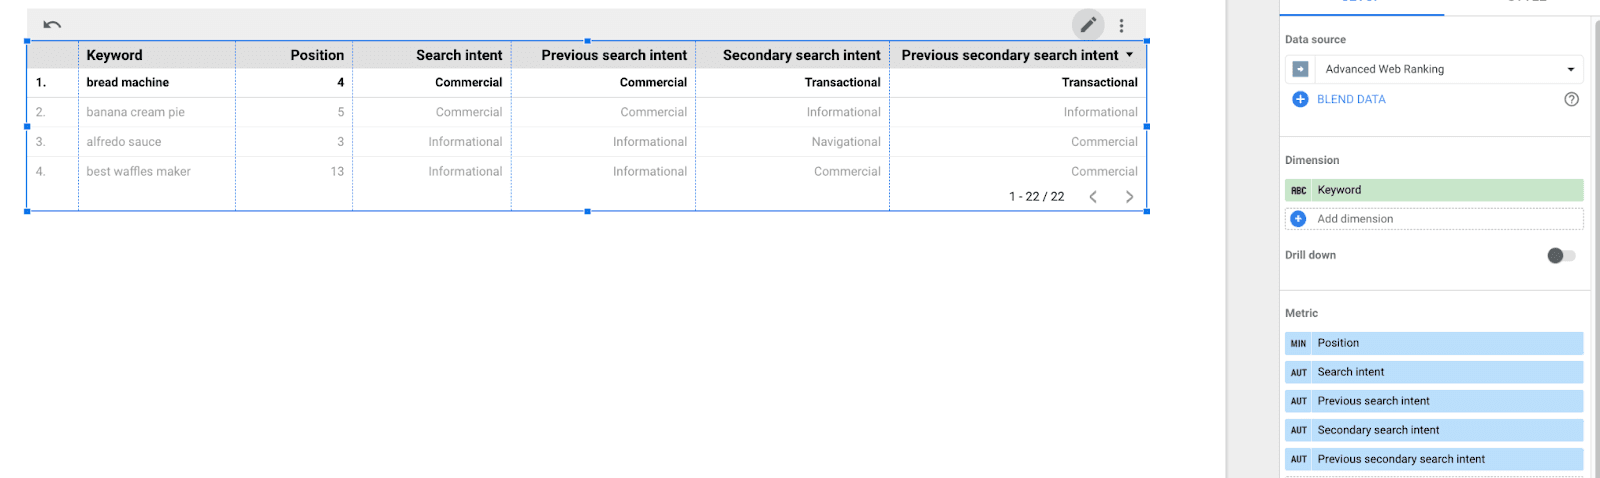Click the MIN aggregation icon on Position
This screenshot has width=1600, height=478.
point(1298,343)
